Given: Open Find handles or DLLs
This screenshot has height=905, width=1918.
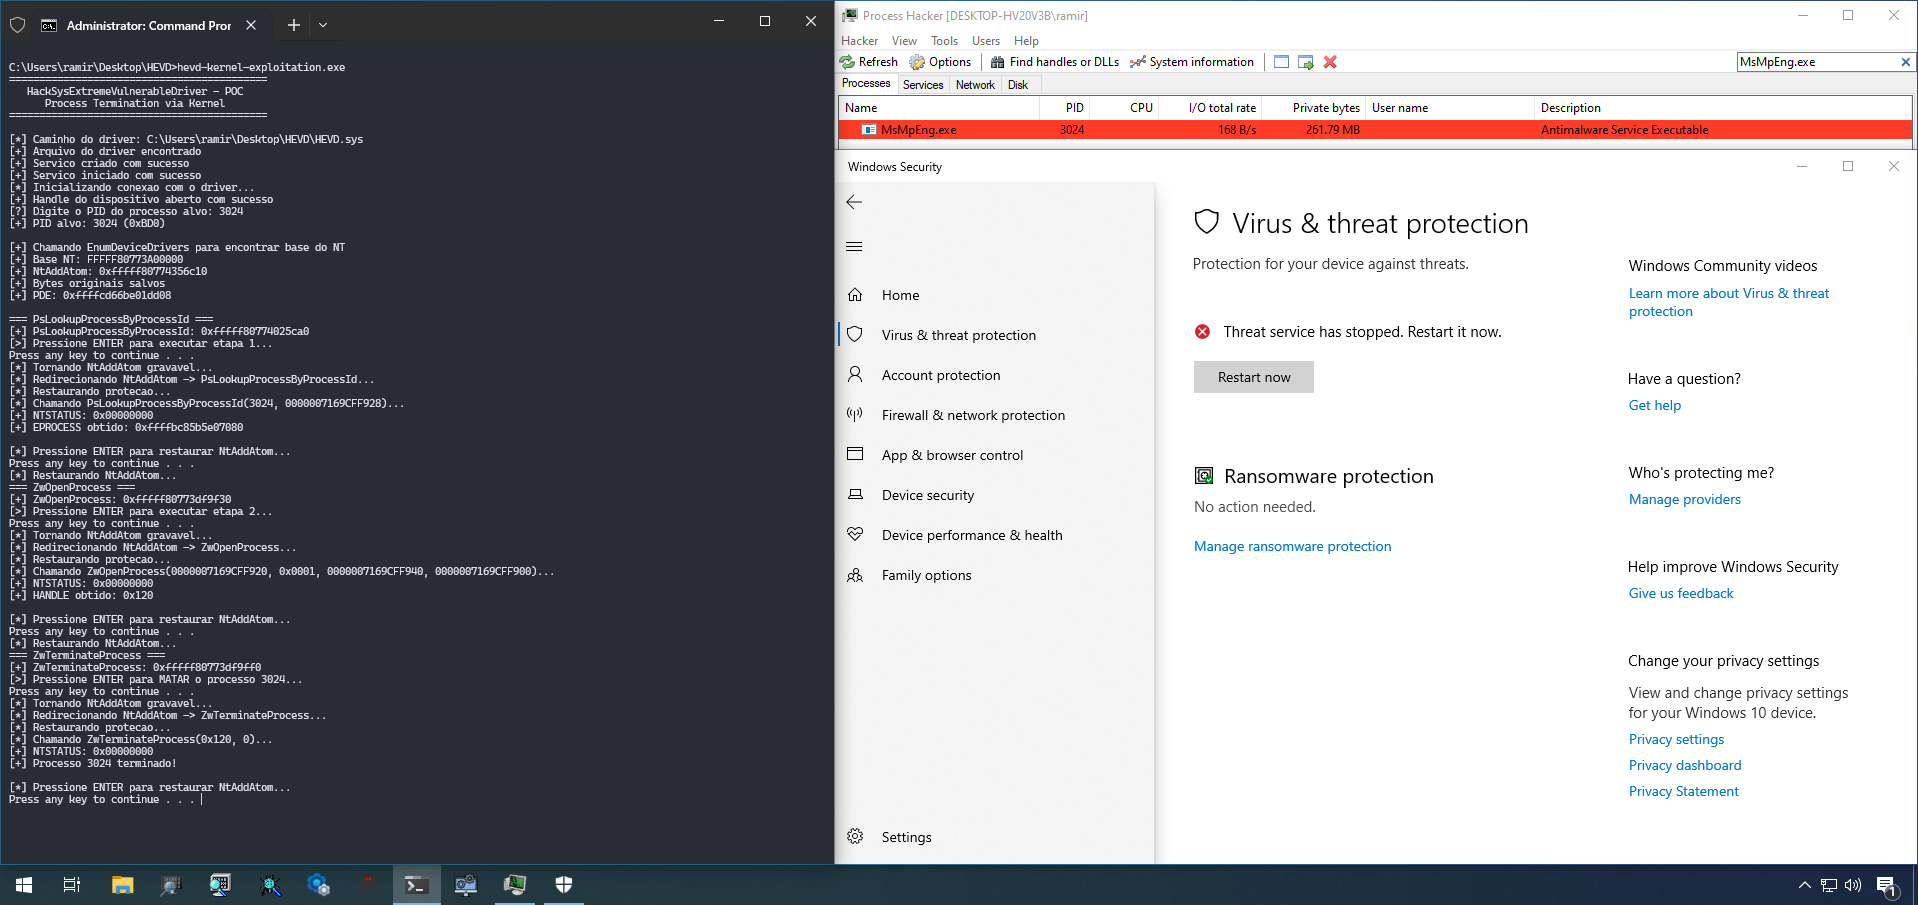Looking at the screenshot, I should coord(1055,62).
